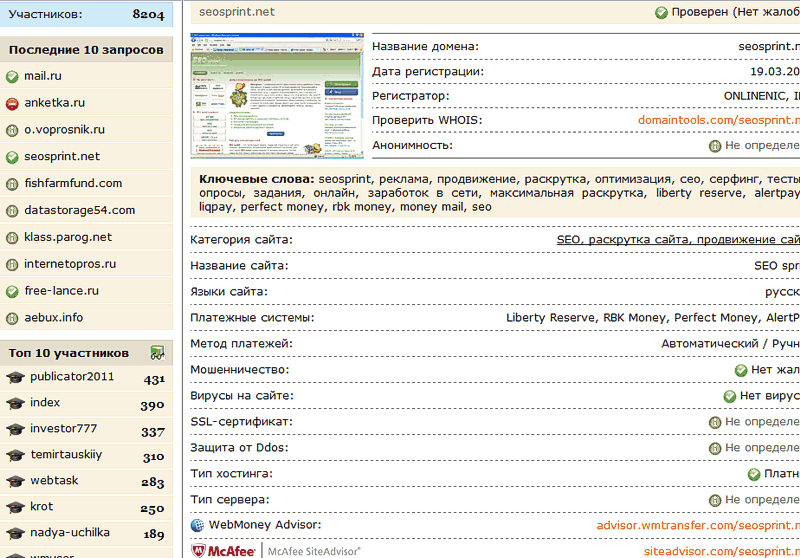Click status icon beside aebux.info
This screenshot has width=800, height=558.
(x=12, y=319)
